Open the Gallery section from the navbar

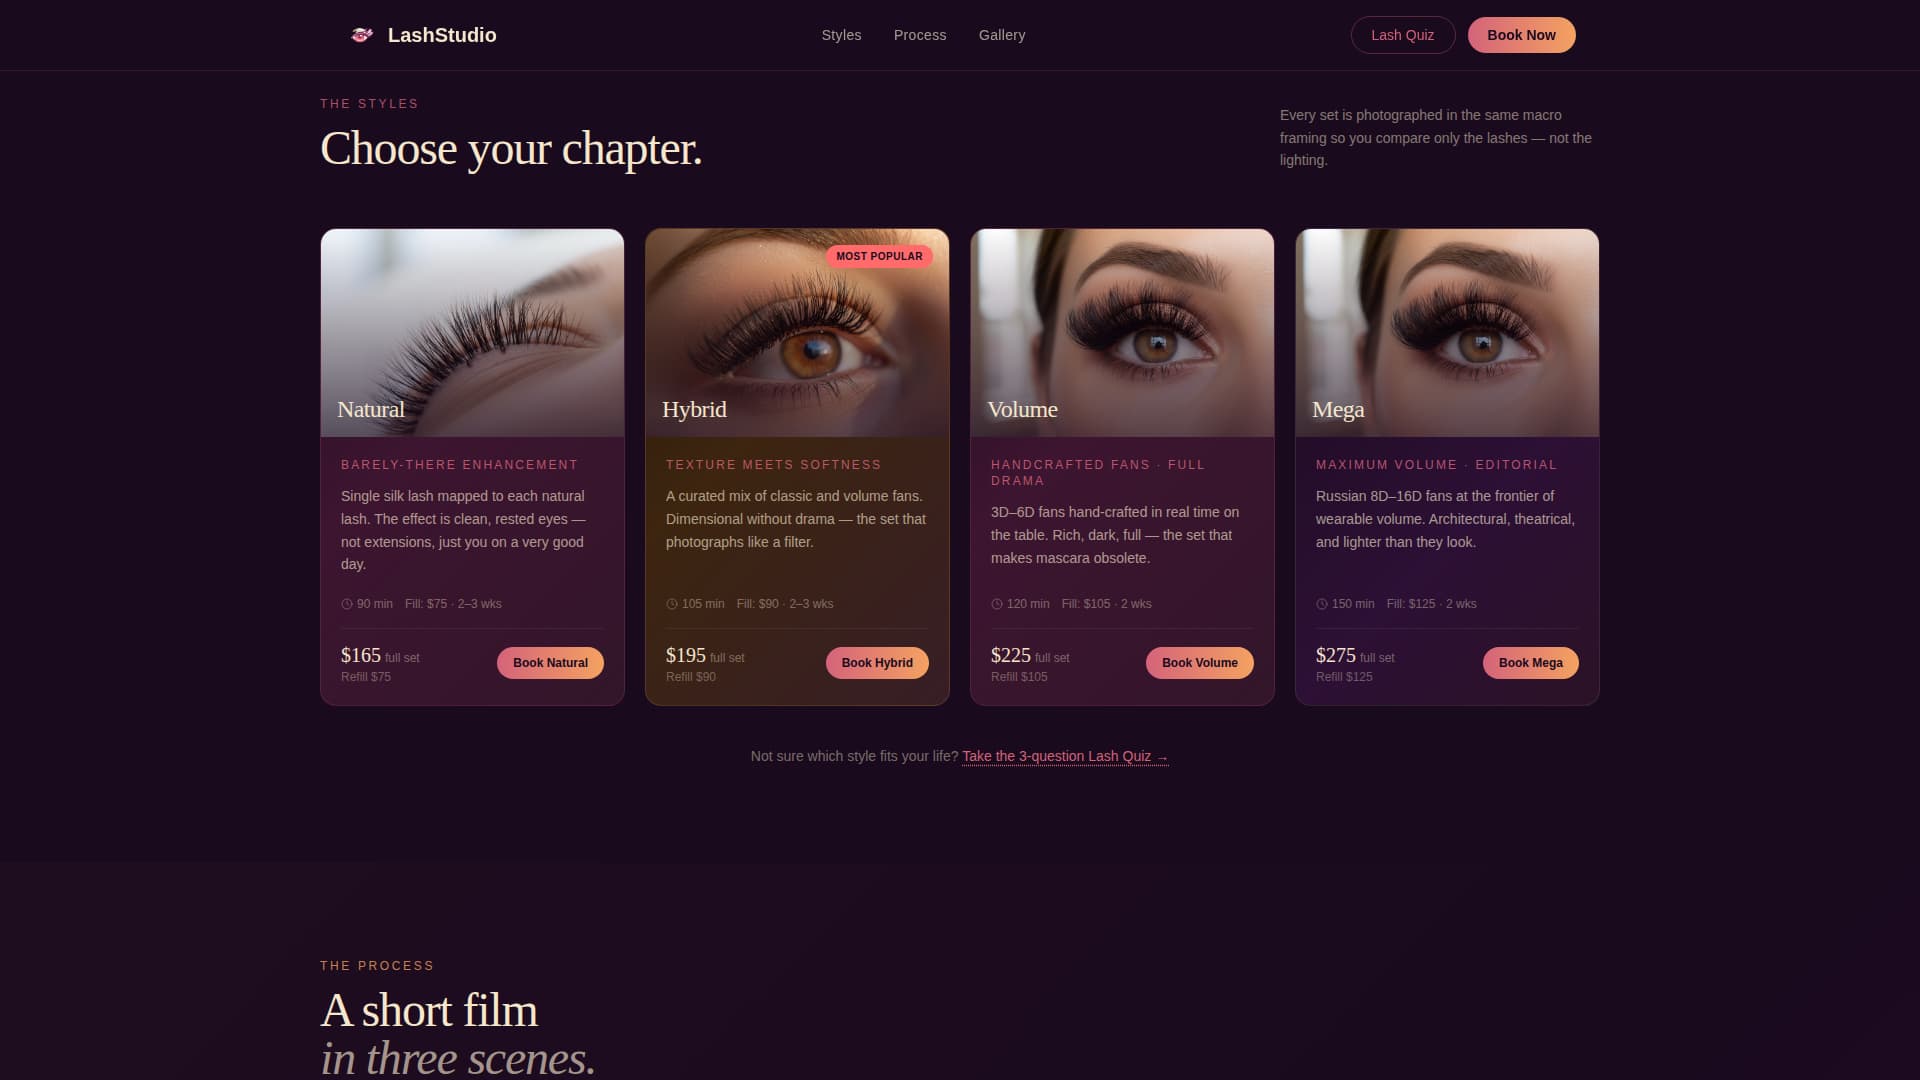1002,35
